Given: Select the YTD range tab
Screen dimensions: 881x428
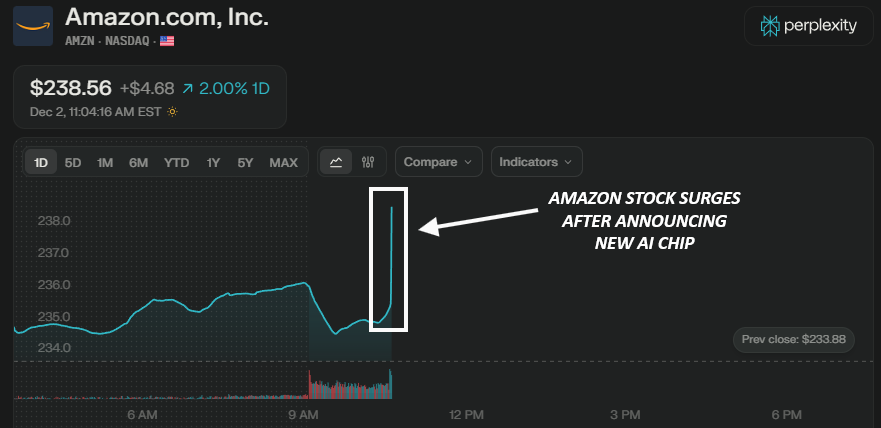Looking at the screenshot, I should pyautogui.click(x=177, y=162).
